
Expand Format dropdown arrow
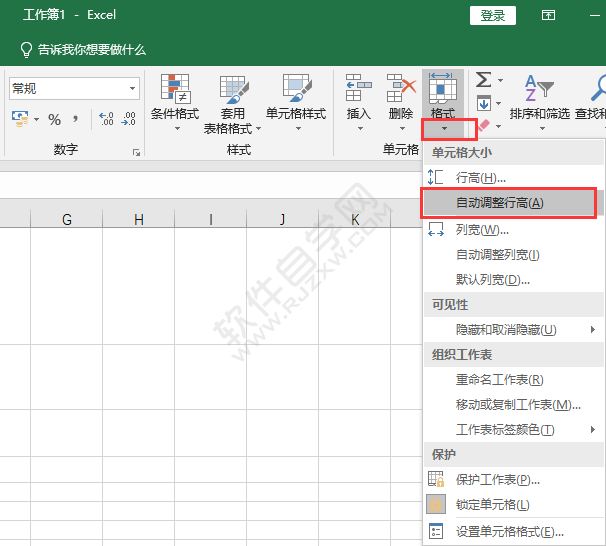(444, 128)
